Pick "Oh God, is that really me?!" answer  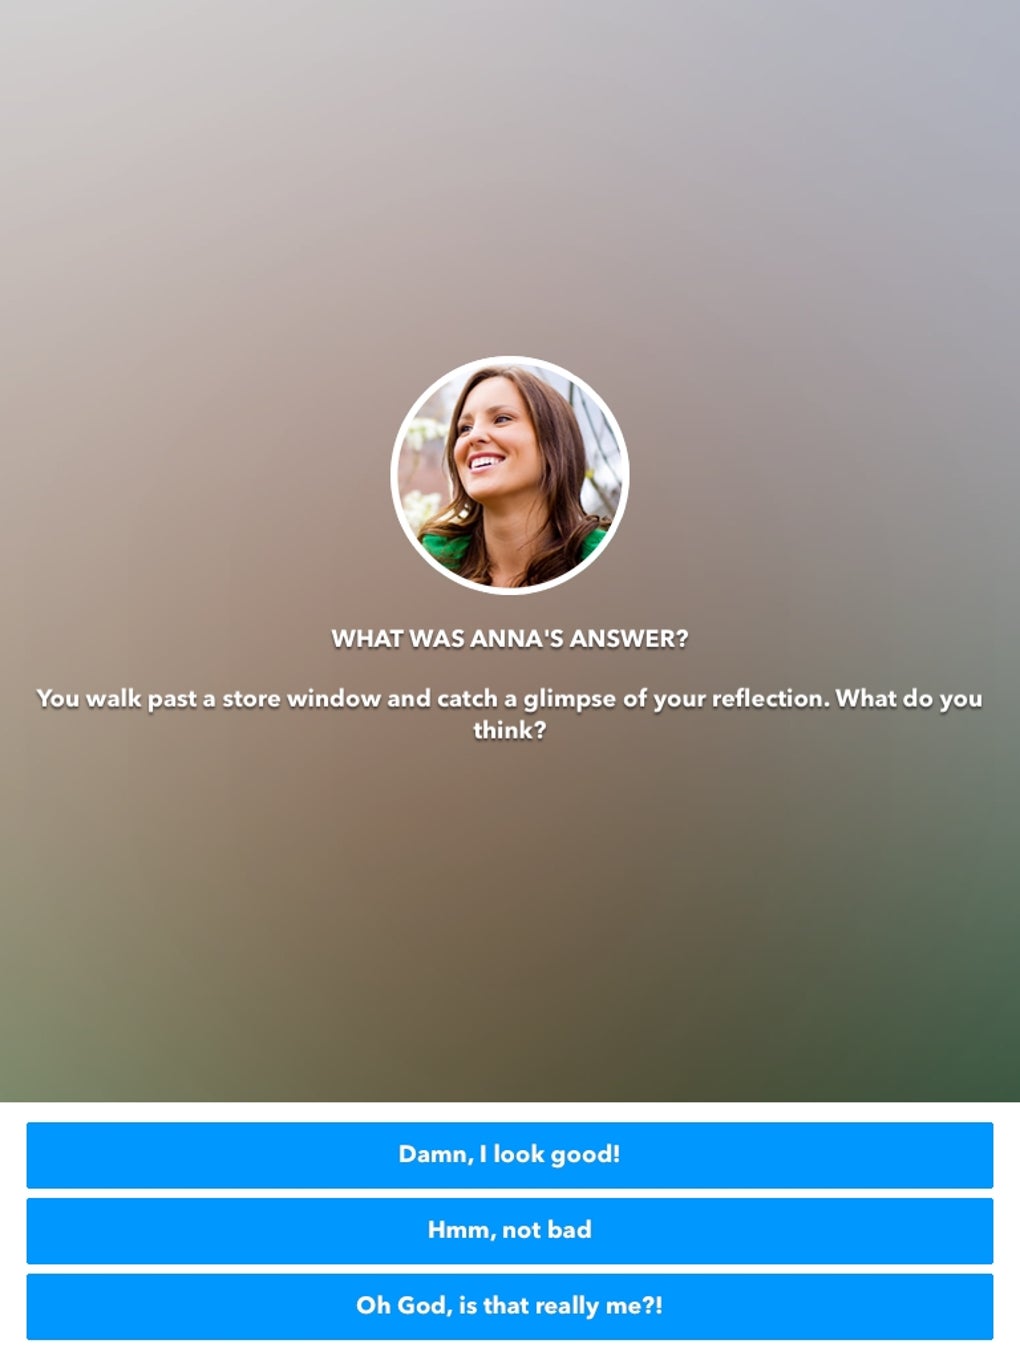(x=509, y=1306)
